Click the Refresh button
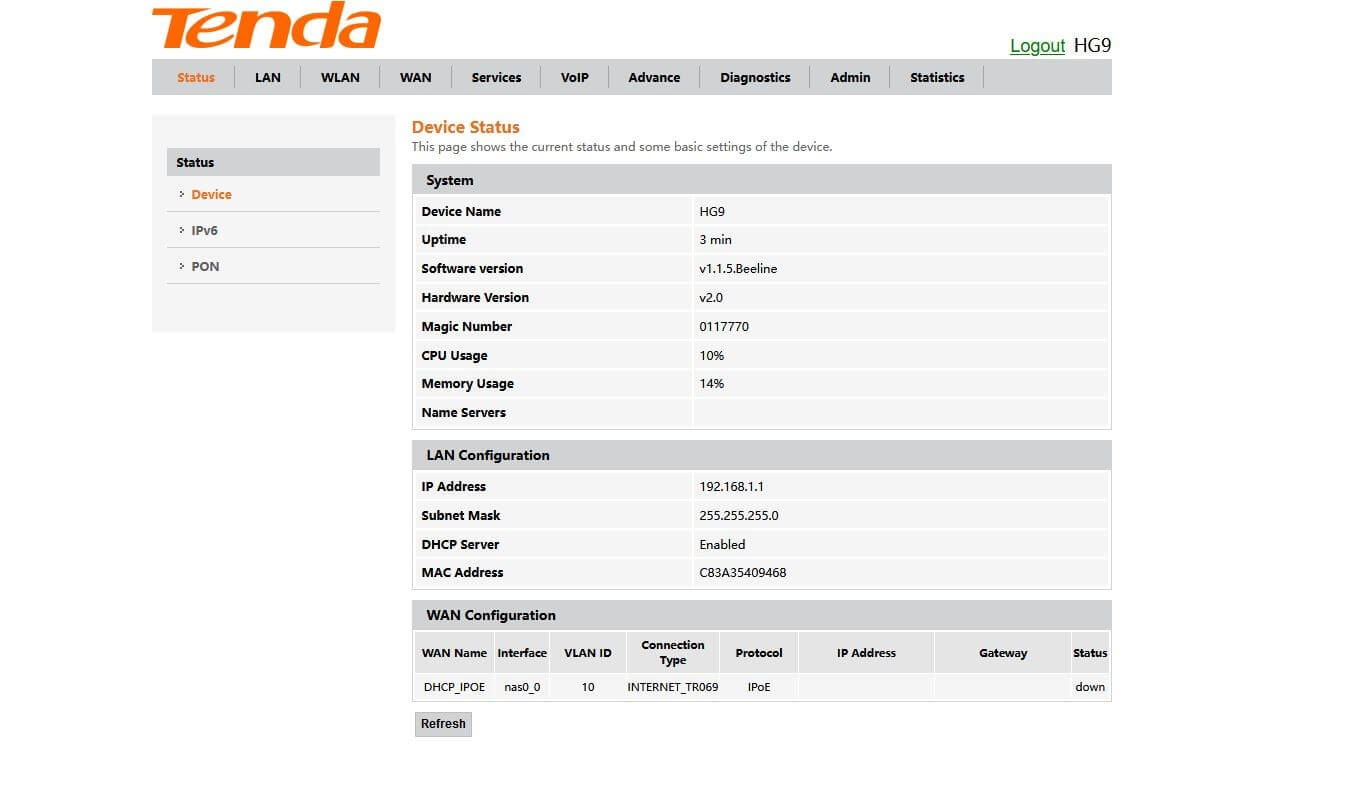The width and height of the screenshot is (1349, 785). pos(443,724)
